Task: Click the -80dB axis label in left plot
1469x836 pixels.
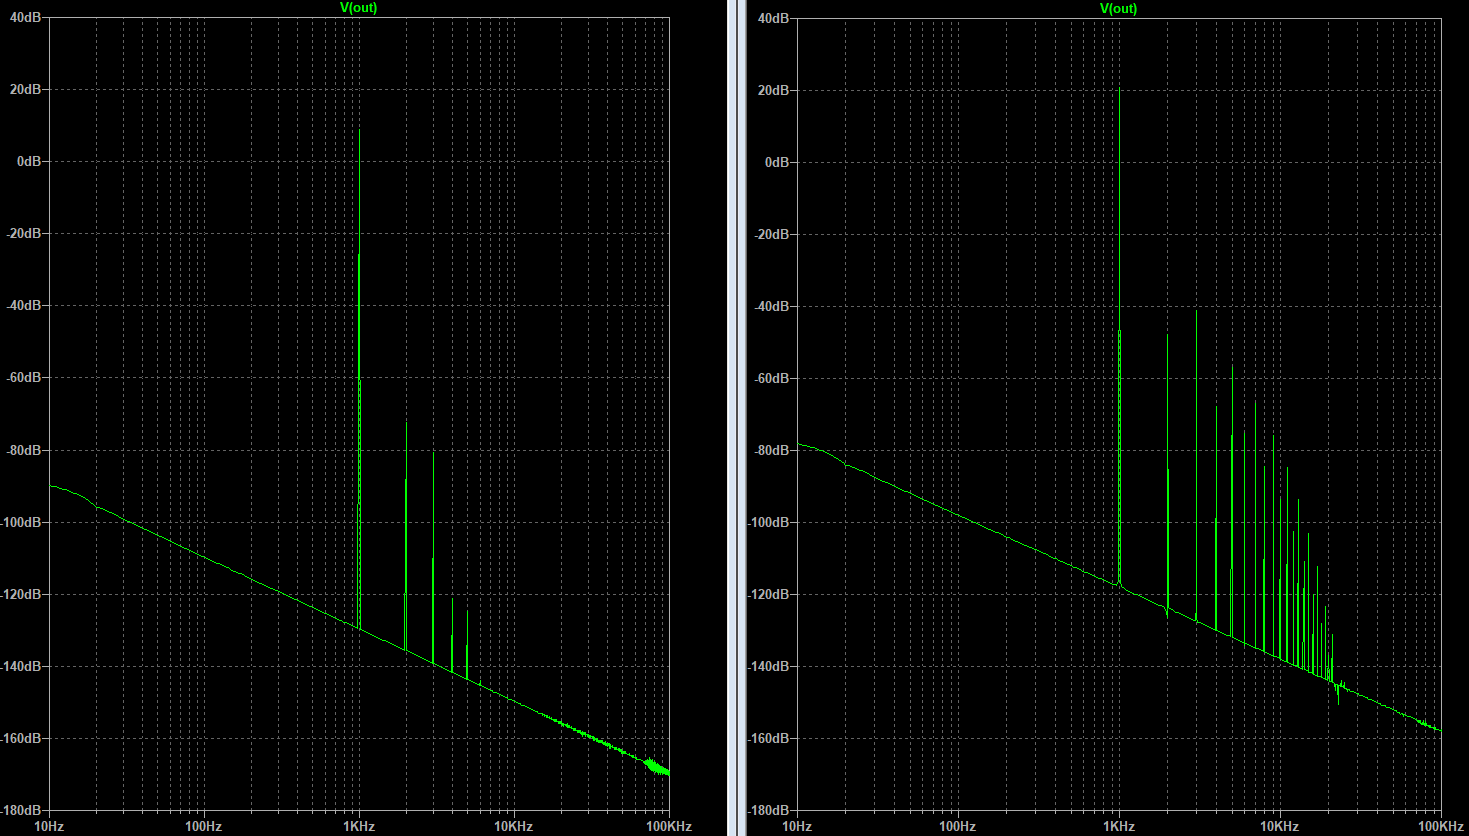Action: pos(23,450)
